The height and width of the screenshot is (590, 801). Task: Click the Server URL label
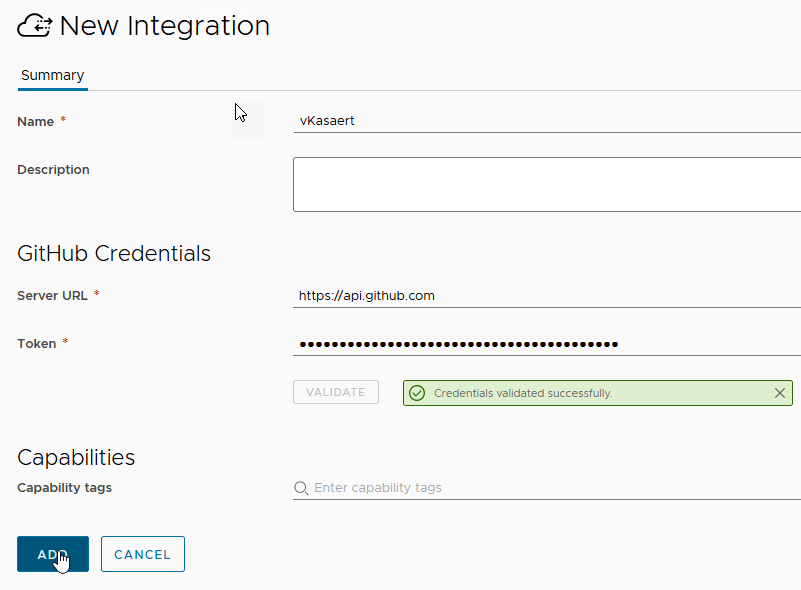(x=53, y=296)
